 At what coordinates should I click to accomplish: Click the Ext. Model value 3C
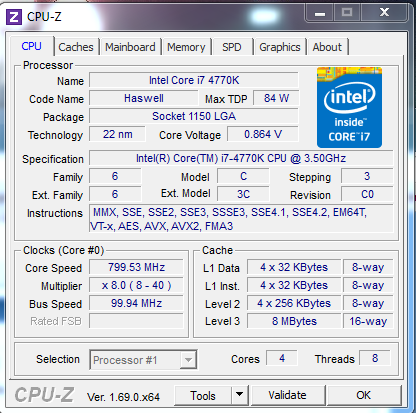pyautogui.click(x=243, y=194)
